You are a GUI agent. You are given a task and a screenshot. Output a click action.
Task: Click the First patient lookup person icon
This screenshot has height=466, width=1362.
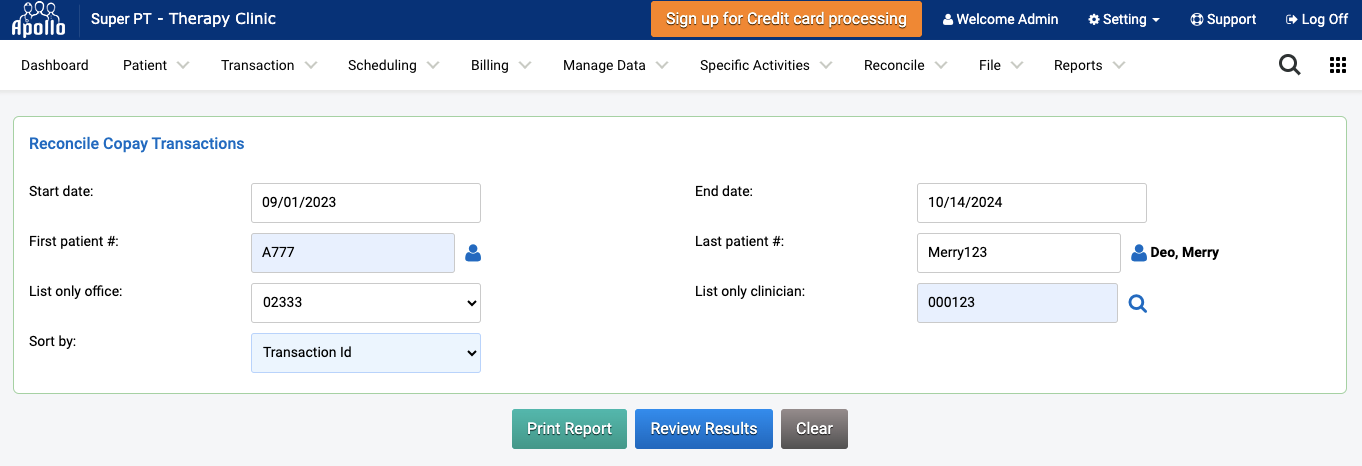tap(474, 253)
